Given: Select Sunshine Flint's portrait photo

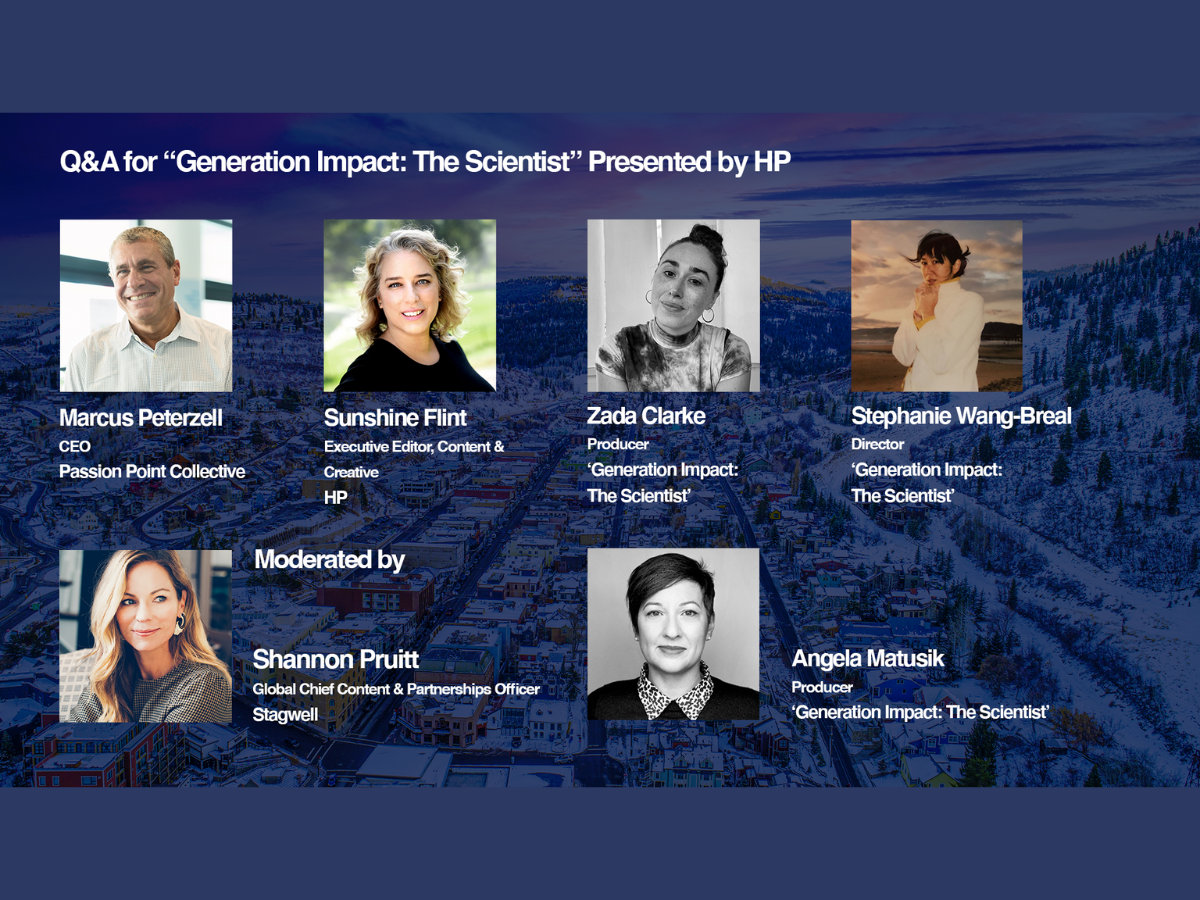Looking at the screenshot, I should [x=409, y=305].
